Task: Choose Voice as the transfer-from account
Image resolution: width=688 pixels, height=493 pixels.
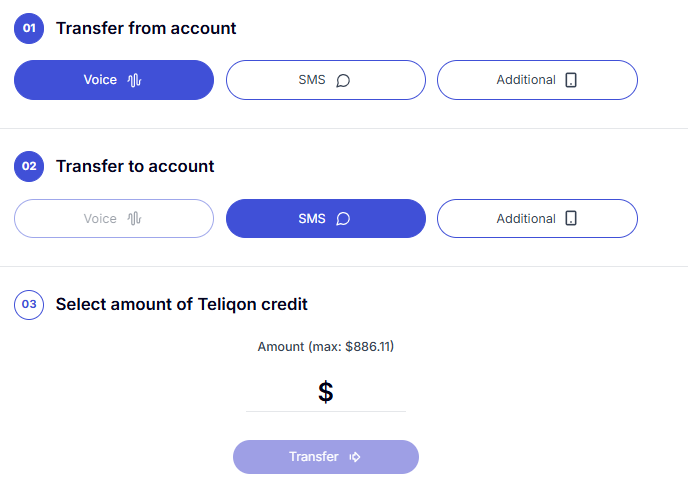Action: click(x=113, y=80)
